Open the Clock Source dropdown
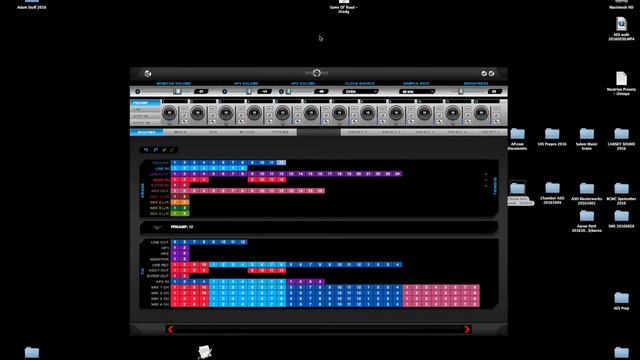The image size is (640, 360). pyautogui.click(x=360, y=91)
